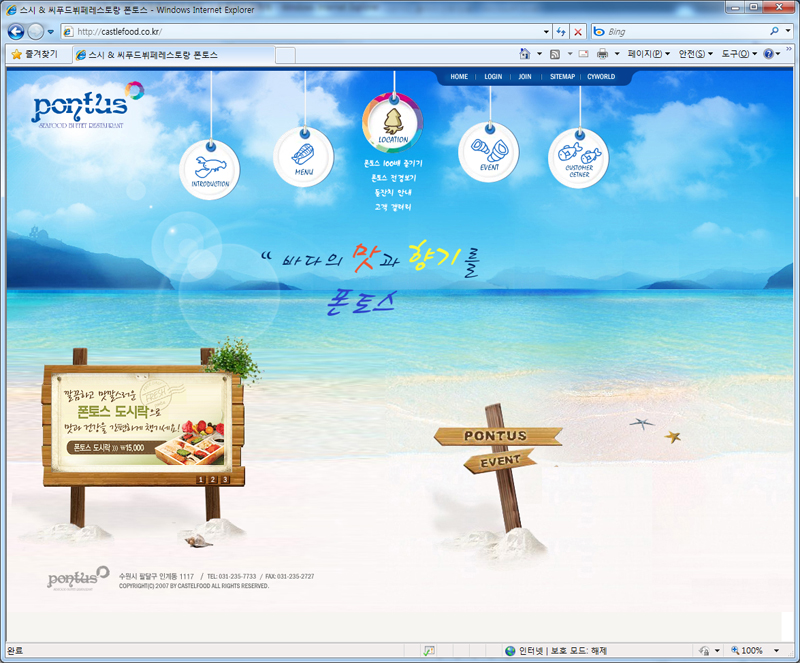Go back with the browser Back arrow
800x663 pixels.
[16, 32]
